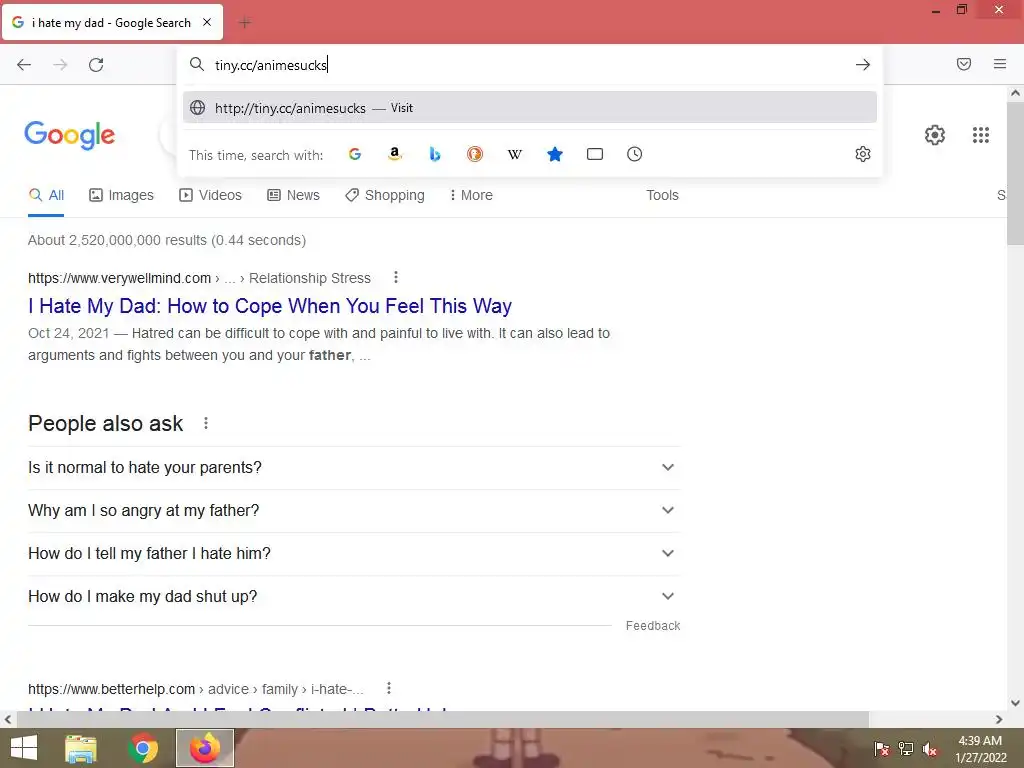Screen dimensions: 1024x768
Task: Search this time with Wikipedia icon
Action: pyautogui.click(x=515, y=154)
